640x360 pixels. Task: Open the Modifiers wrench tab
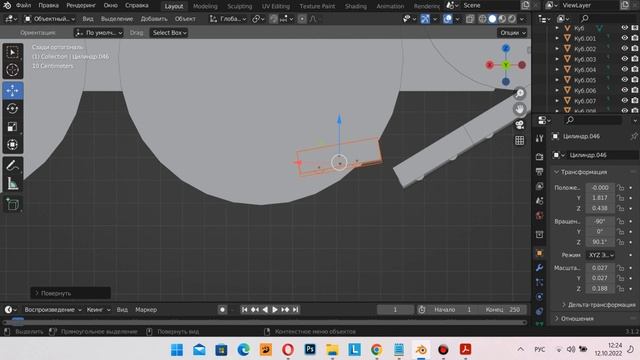point(540,267)
